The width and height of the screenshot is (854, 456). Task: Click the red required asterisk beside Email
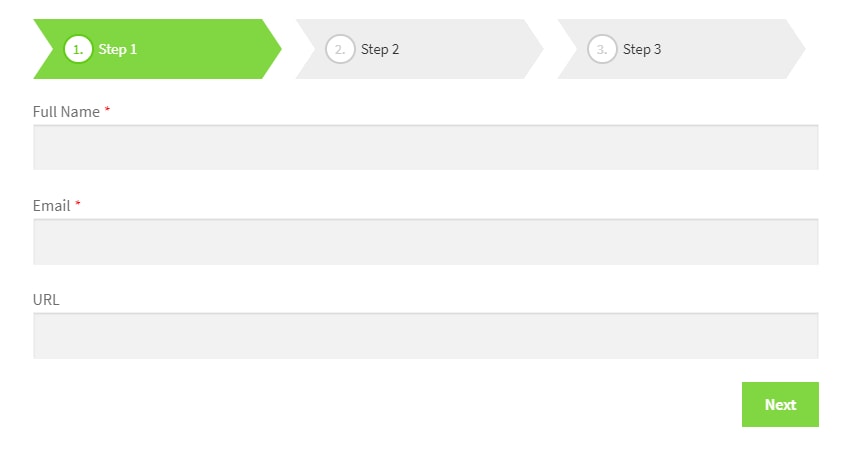pos(78,204)
